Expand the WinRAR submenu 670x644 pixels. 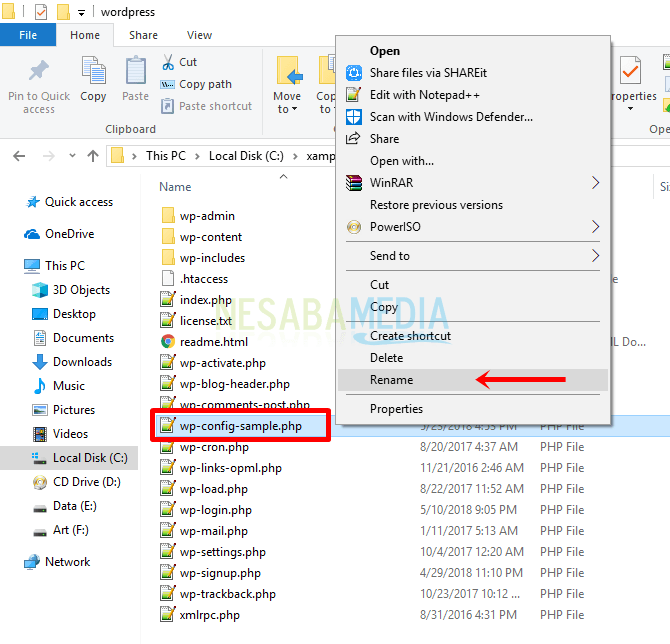[596, 183]
